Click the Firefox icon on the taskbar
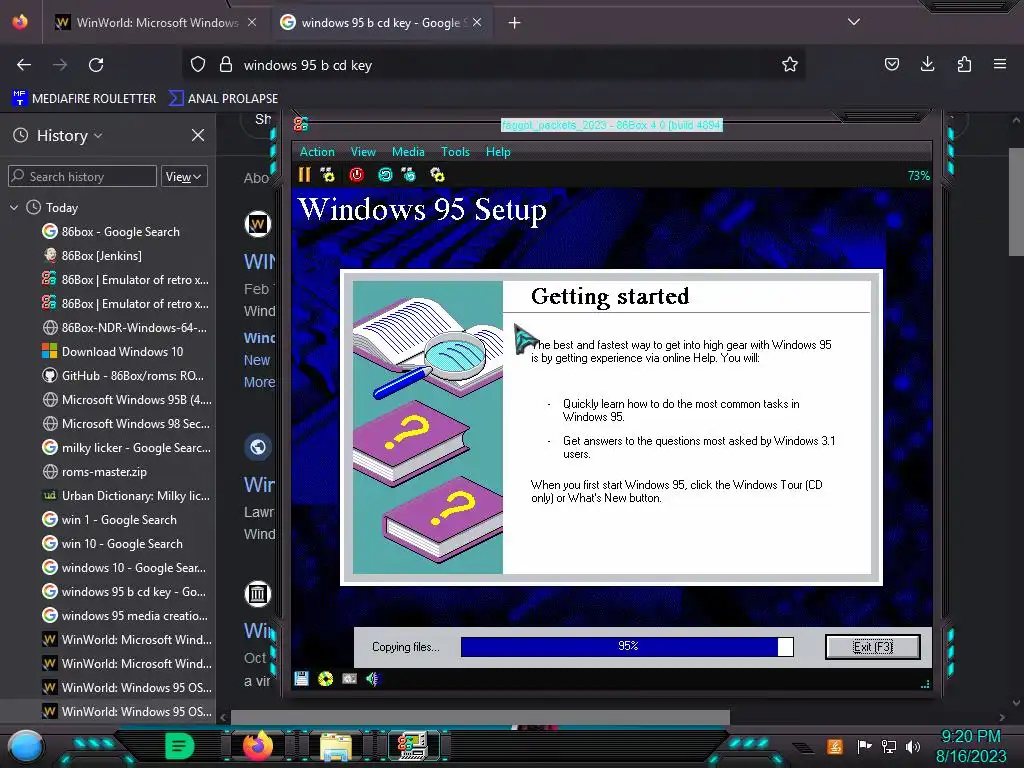This screenshot has height=768, width=1024. 258,746
